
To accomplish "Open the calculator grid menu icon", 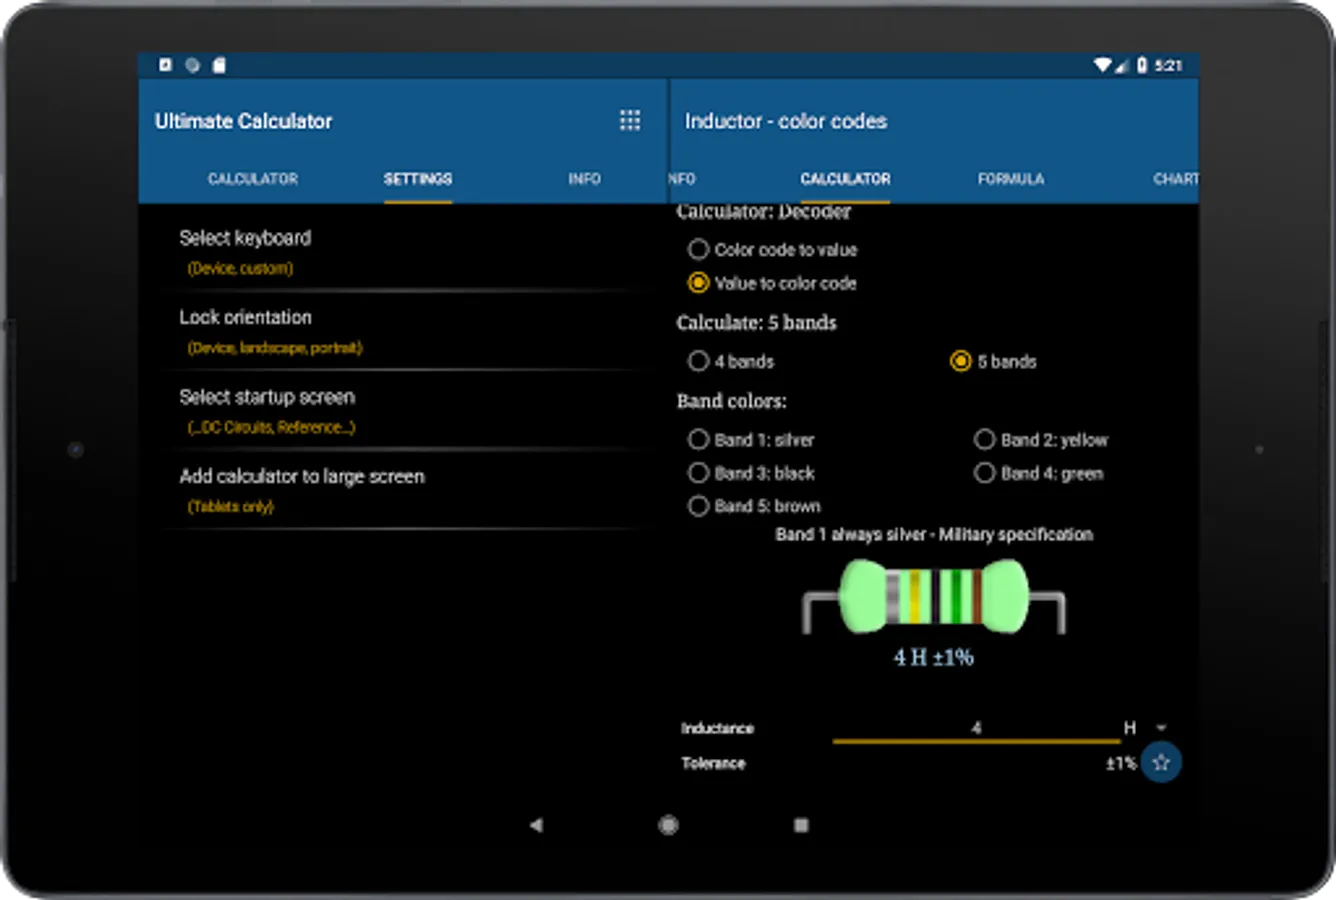I will [x=630, y=121].
